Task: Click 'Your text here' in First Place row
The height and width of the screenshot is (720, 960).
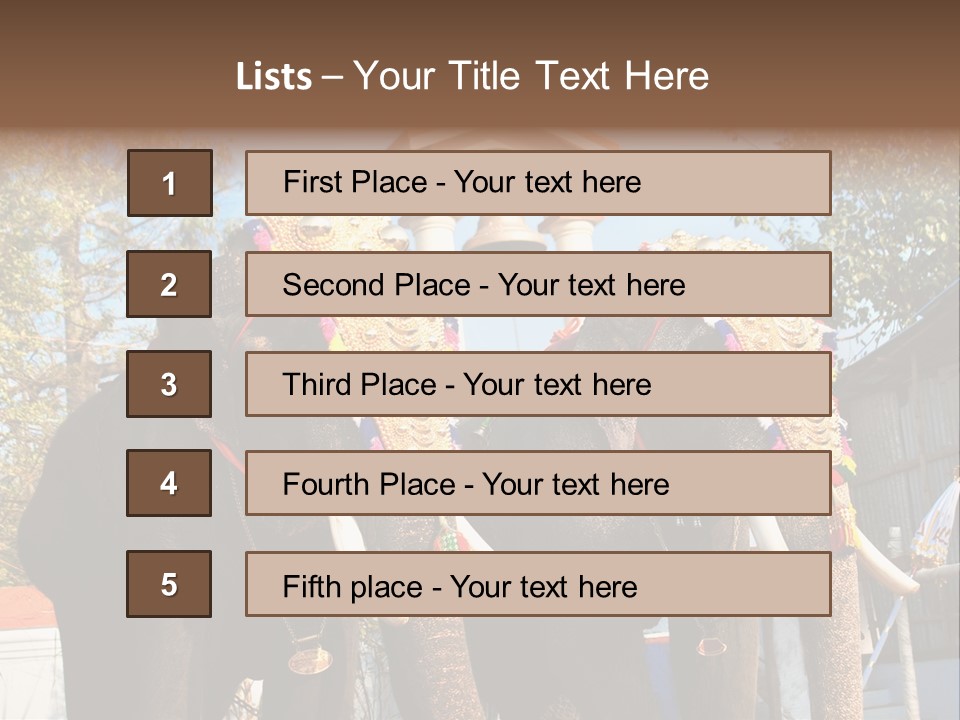Action: click(x=547, y=182)
